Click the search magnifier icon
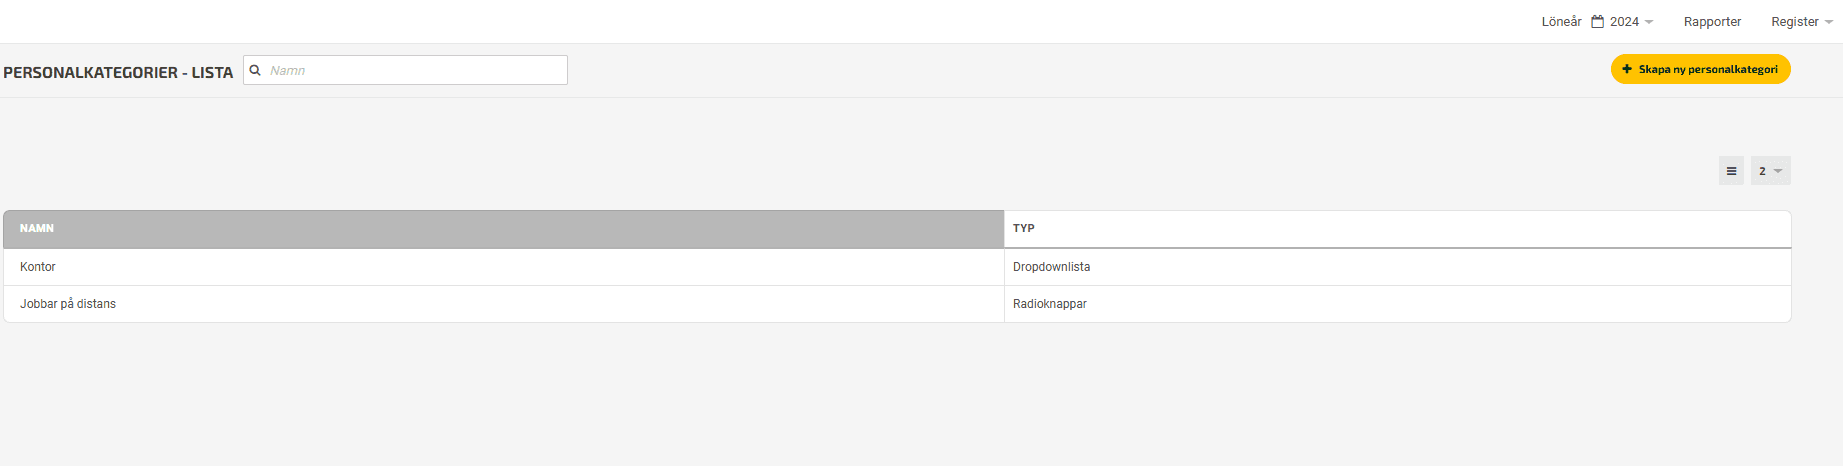The width and height of the screenshot is (1843, 466). pos(255,70)
